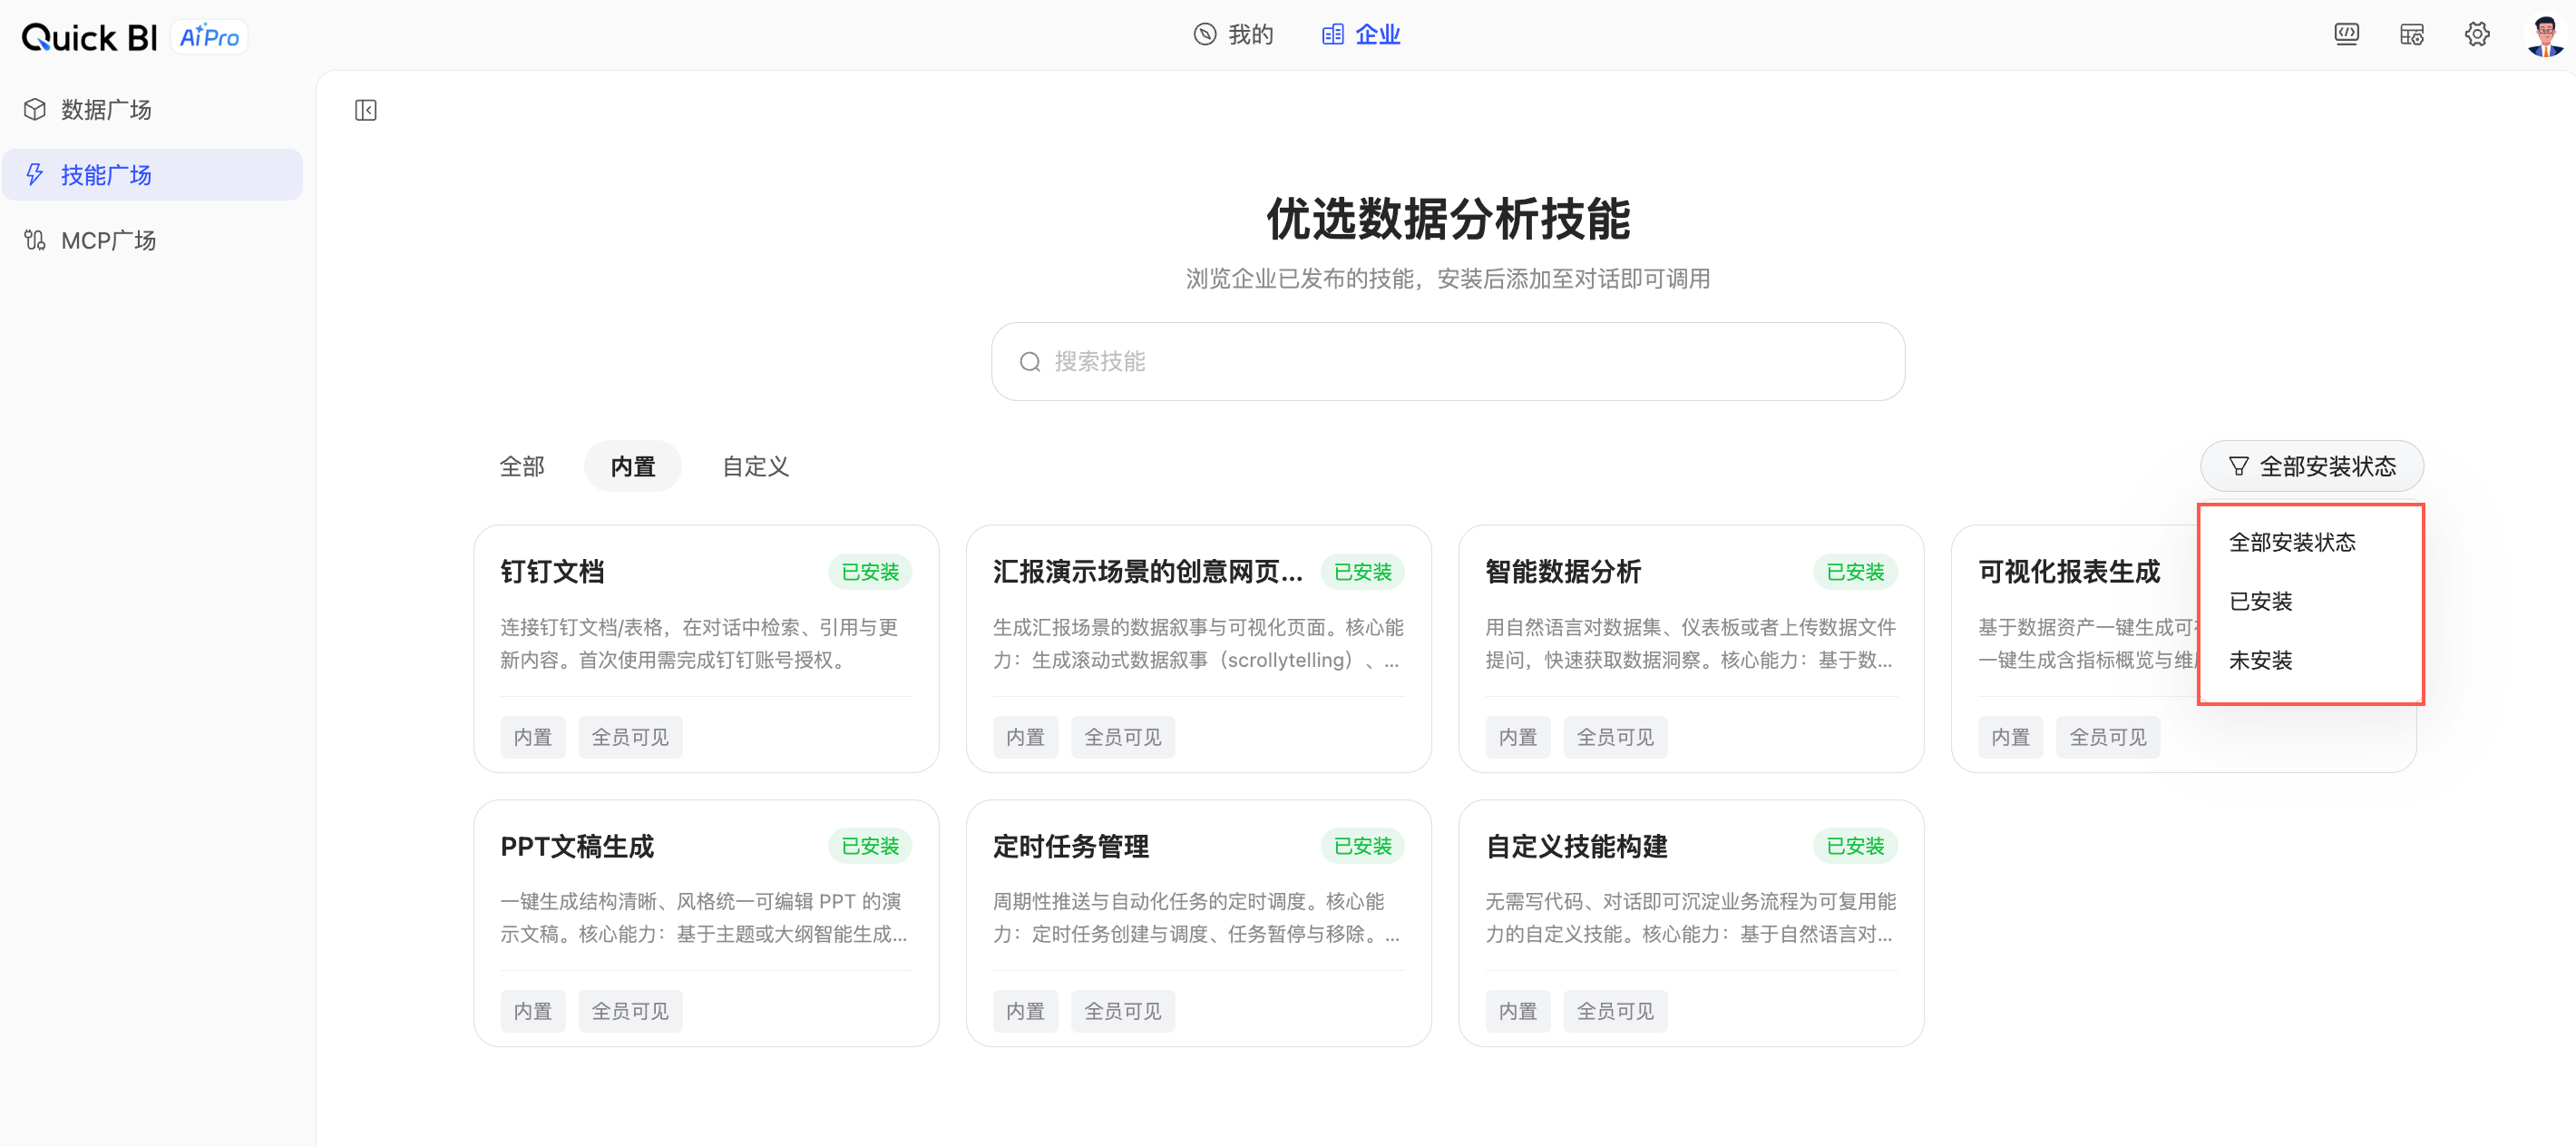
Task: Click the AiPro badge beside the logo
Action: (x=209, y=37)
